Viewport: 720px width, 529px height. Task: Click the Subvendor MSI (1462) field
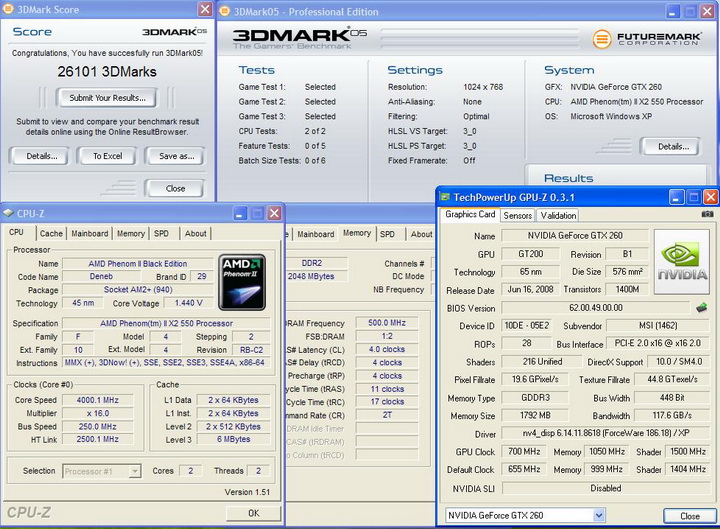pyautogui.click(x=658, y=326)
